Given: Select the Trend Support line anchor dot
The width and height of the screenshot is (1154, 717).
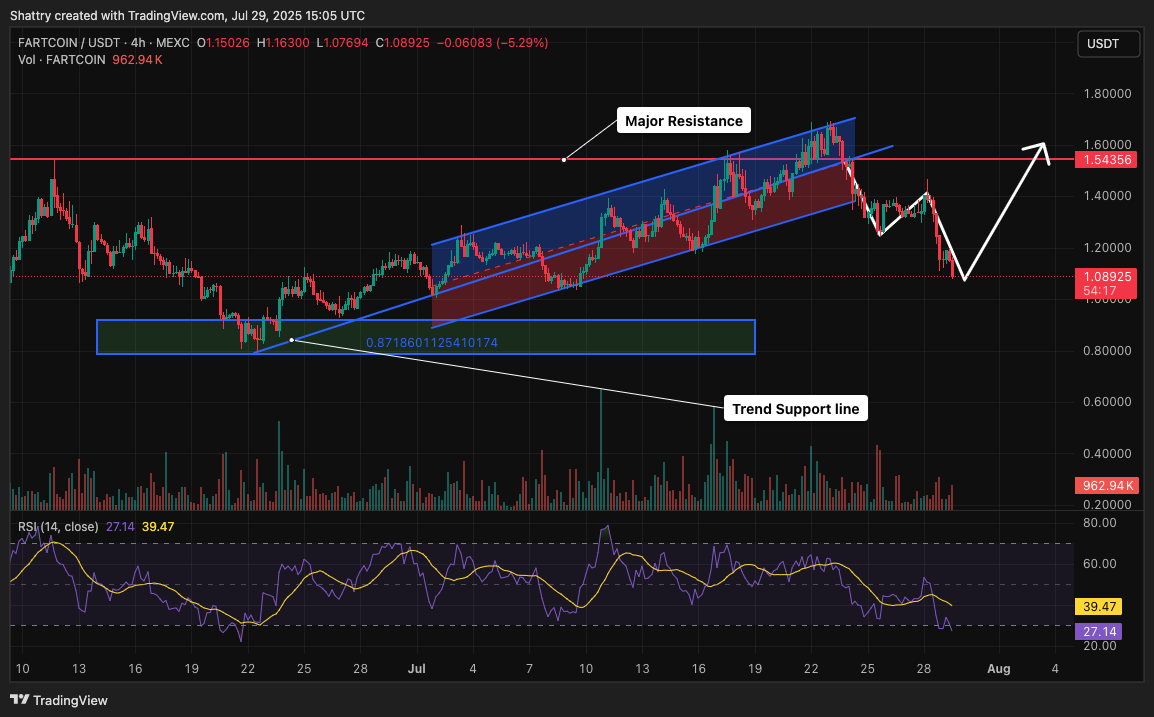Looking at the screenshot, I should (291, 340).
